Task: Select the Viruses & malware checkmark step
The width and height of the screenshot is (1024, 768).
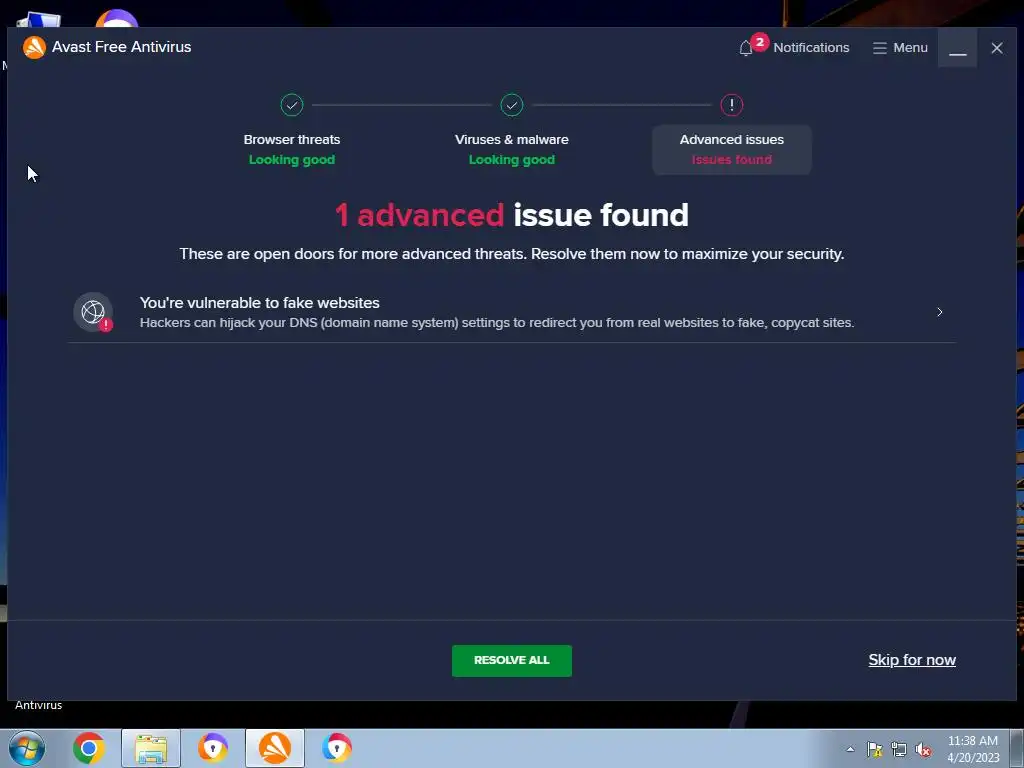Action: pyautogui.click(x=511, y=104)
